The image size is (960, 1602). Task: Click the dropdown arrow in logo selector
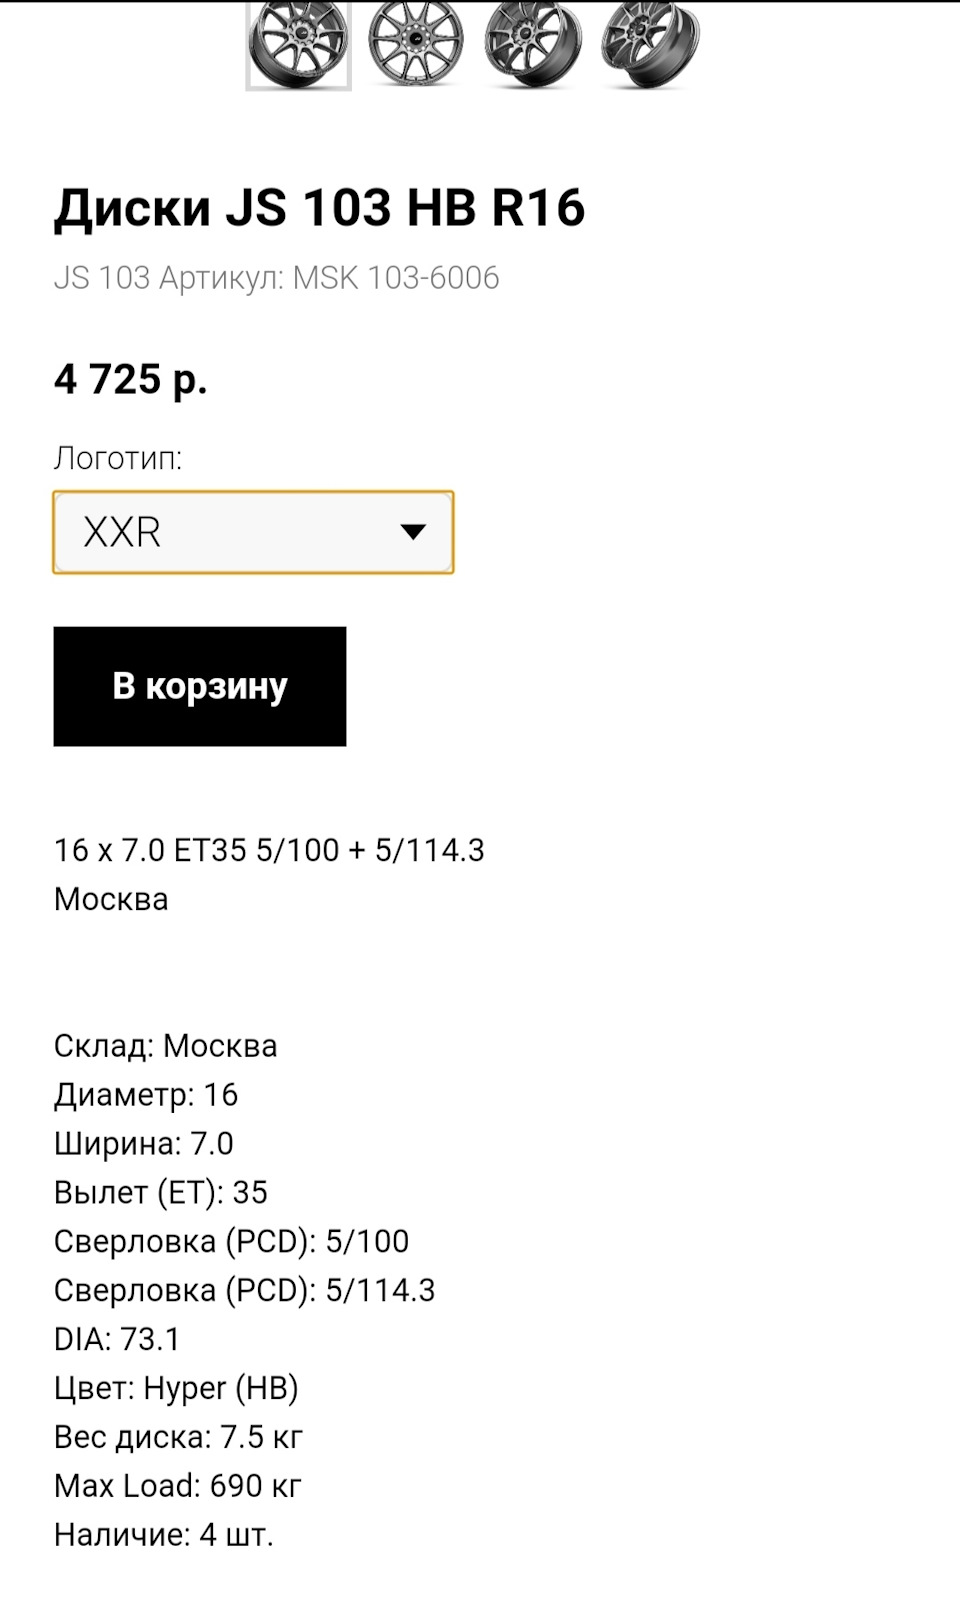[413, 532]
